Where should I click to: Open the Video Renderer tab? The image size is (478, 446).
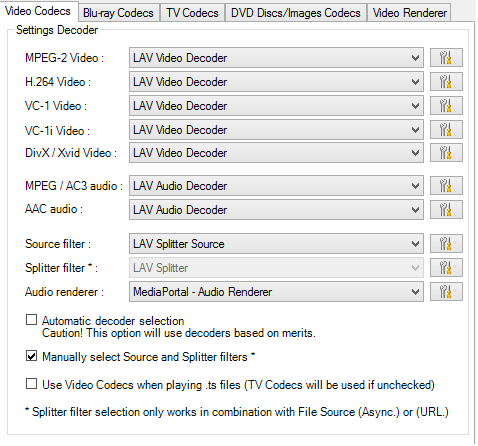tap(410, 13)
